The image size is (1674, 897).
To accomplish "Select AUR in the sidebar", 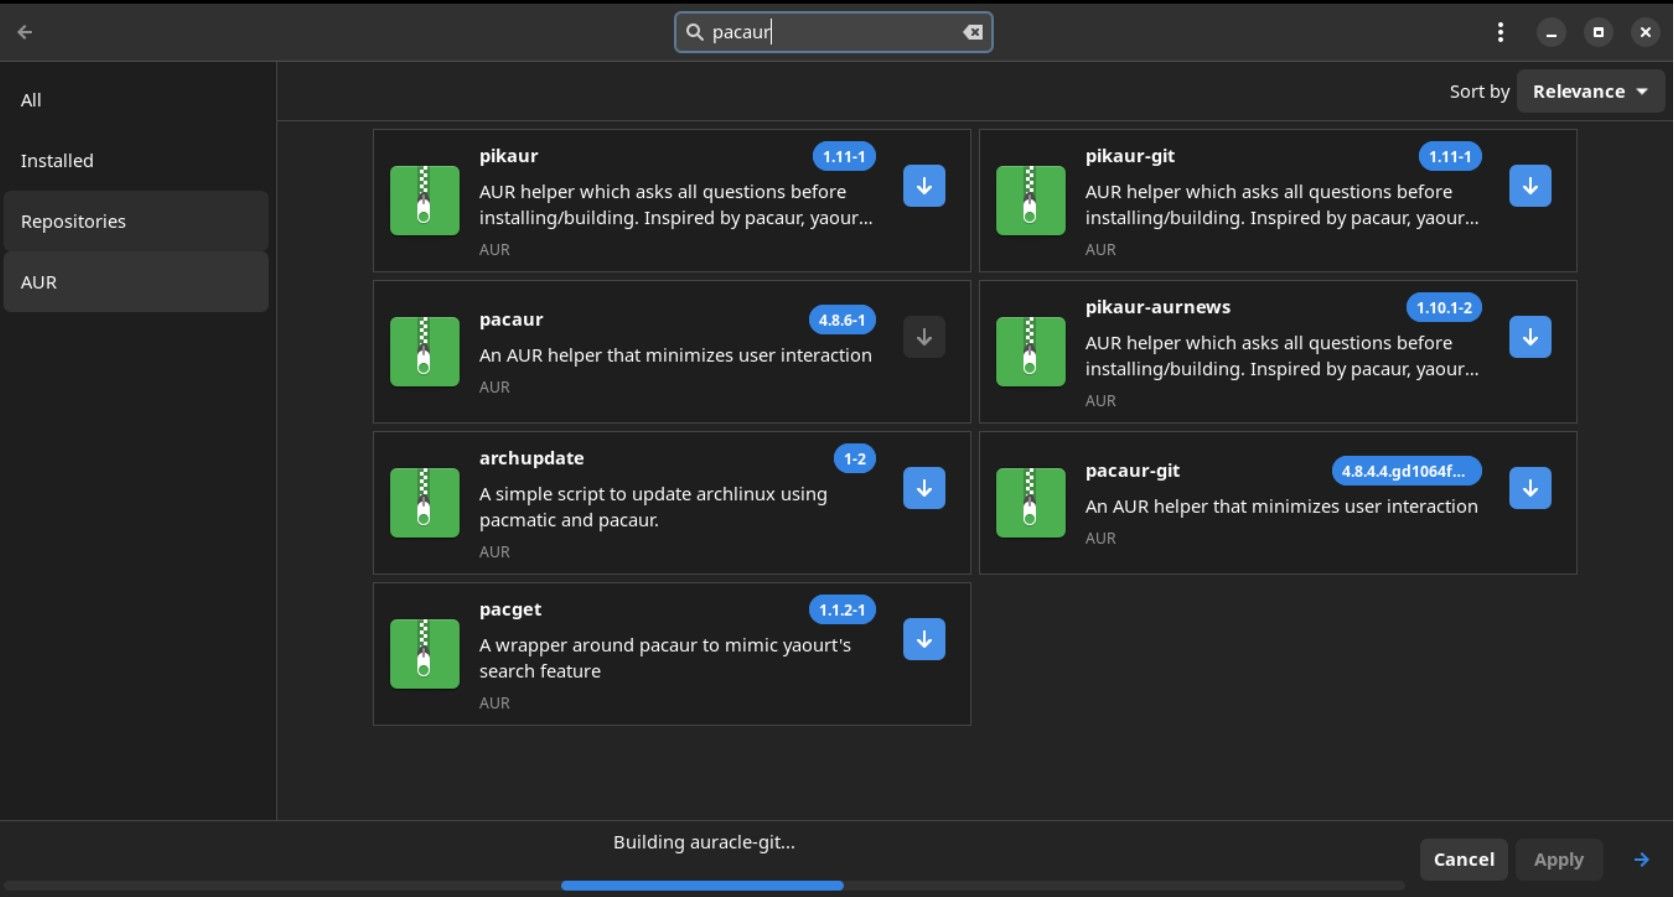I will click(x=136, y=282).
